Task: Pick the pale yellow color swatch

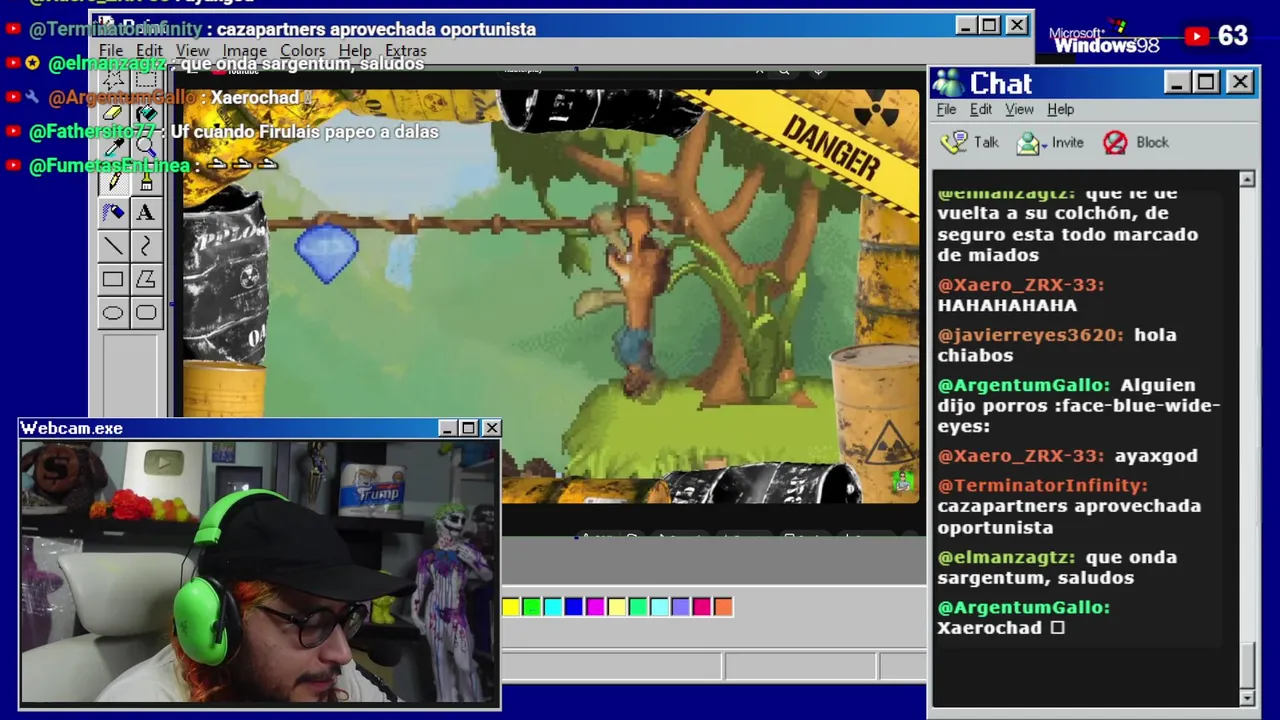Action: (617, 606)
